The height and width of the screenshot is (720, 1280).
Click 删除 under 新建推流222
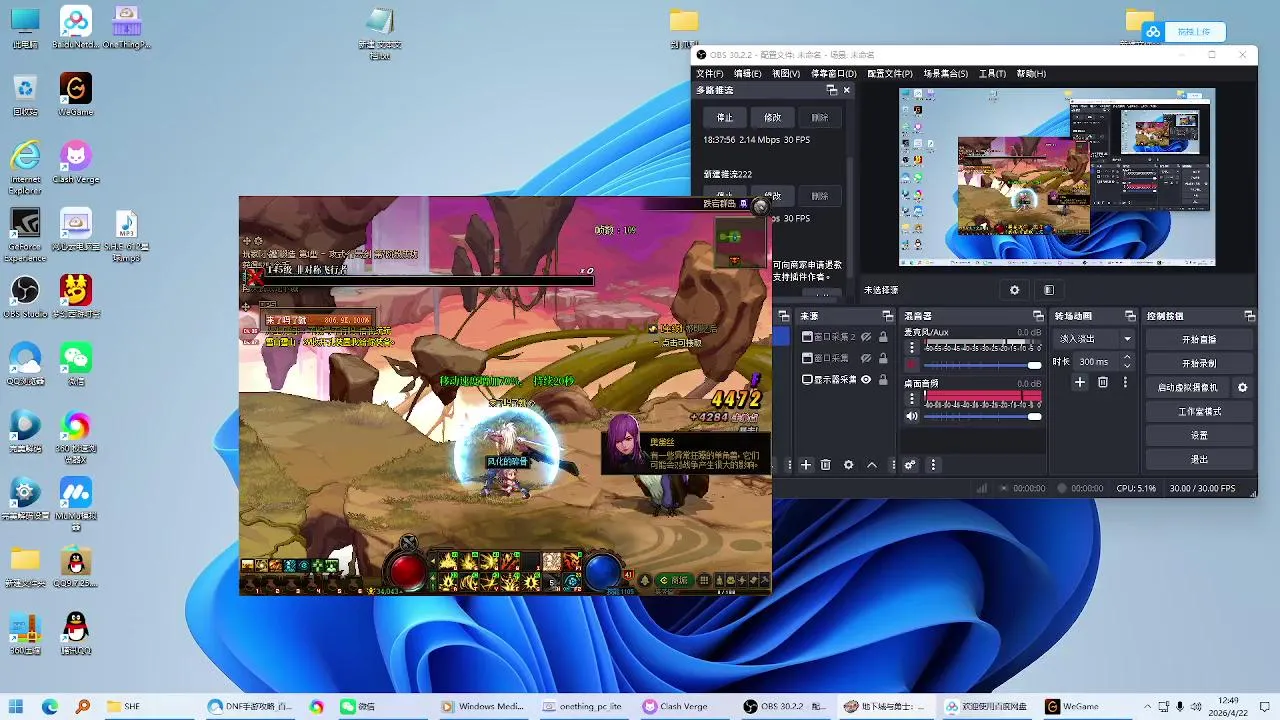point(820,196)
